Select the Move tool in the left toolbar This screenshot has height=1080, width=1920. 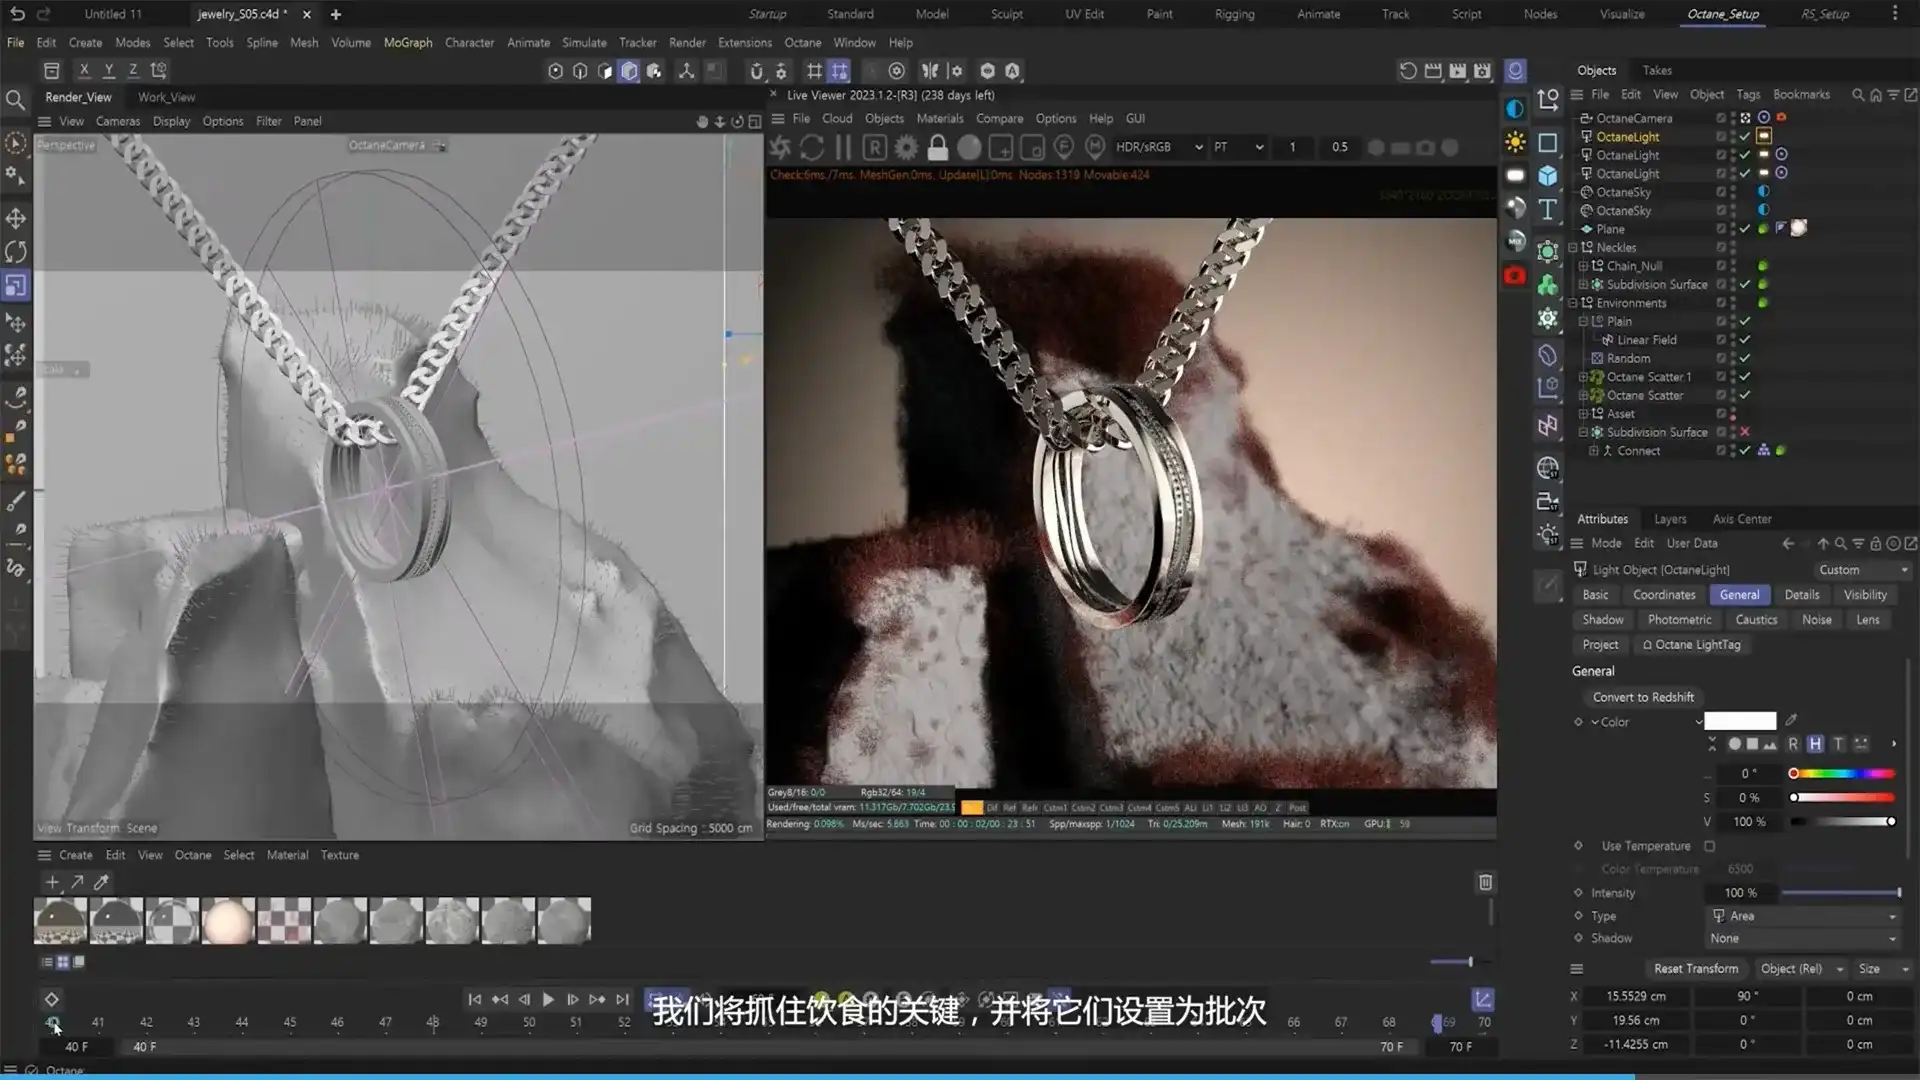click(15, 217)
